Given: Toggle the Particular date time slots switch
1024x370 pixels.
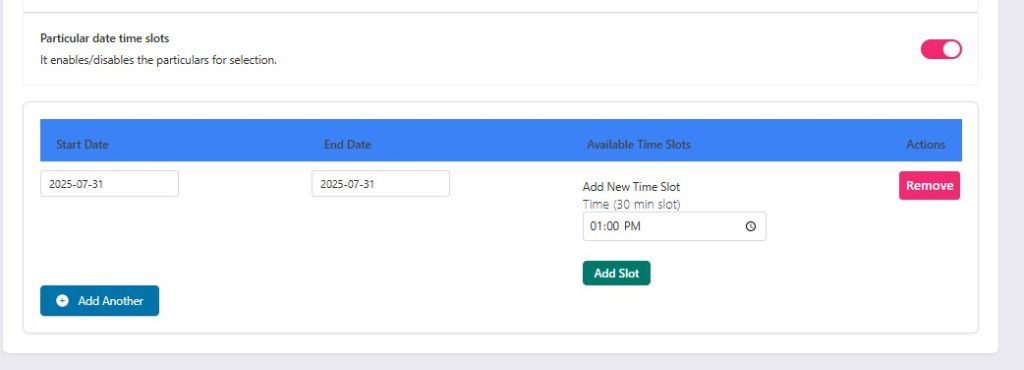Looking at the screenshot, I should click(x=941, y=49).
